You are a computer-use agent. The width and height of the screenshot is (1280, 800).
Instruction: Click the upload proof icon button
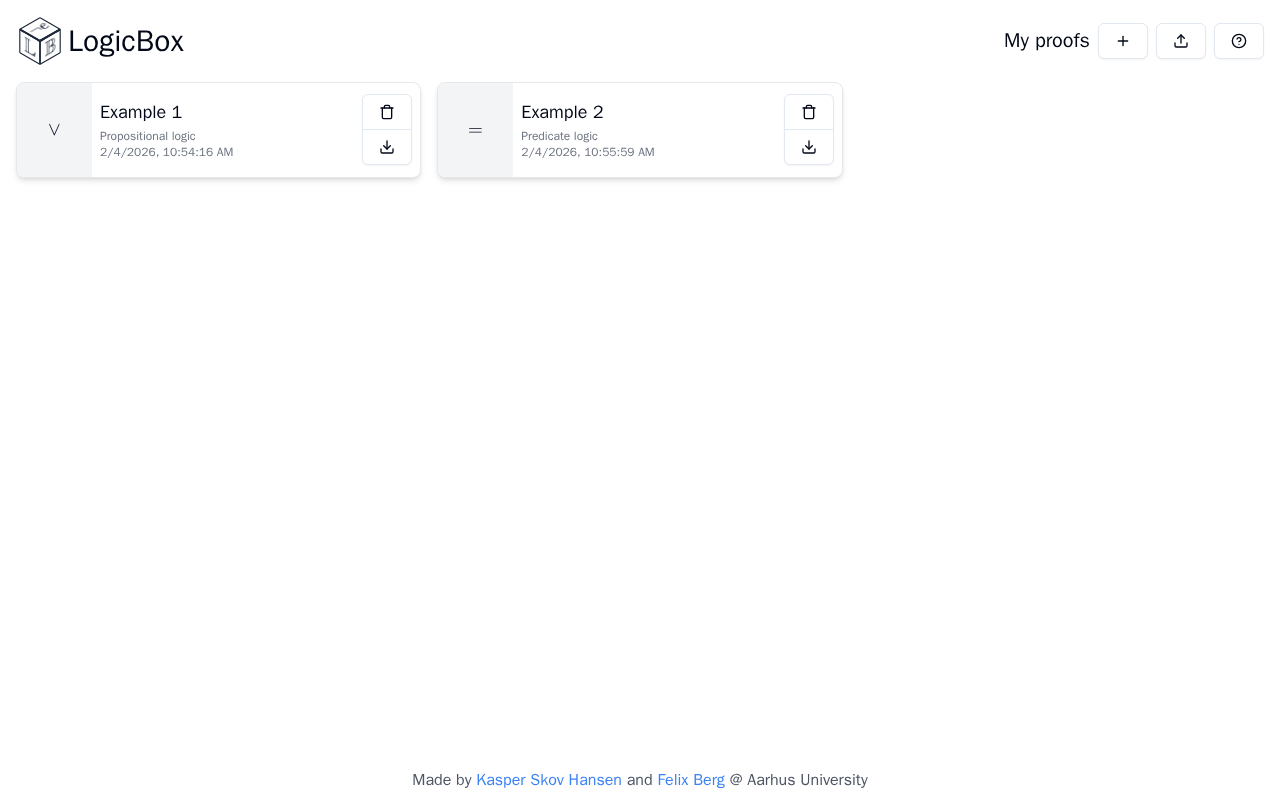tap(1181, 41)
